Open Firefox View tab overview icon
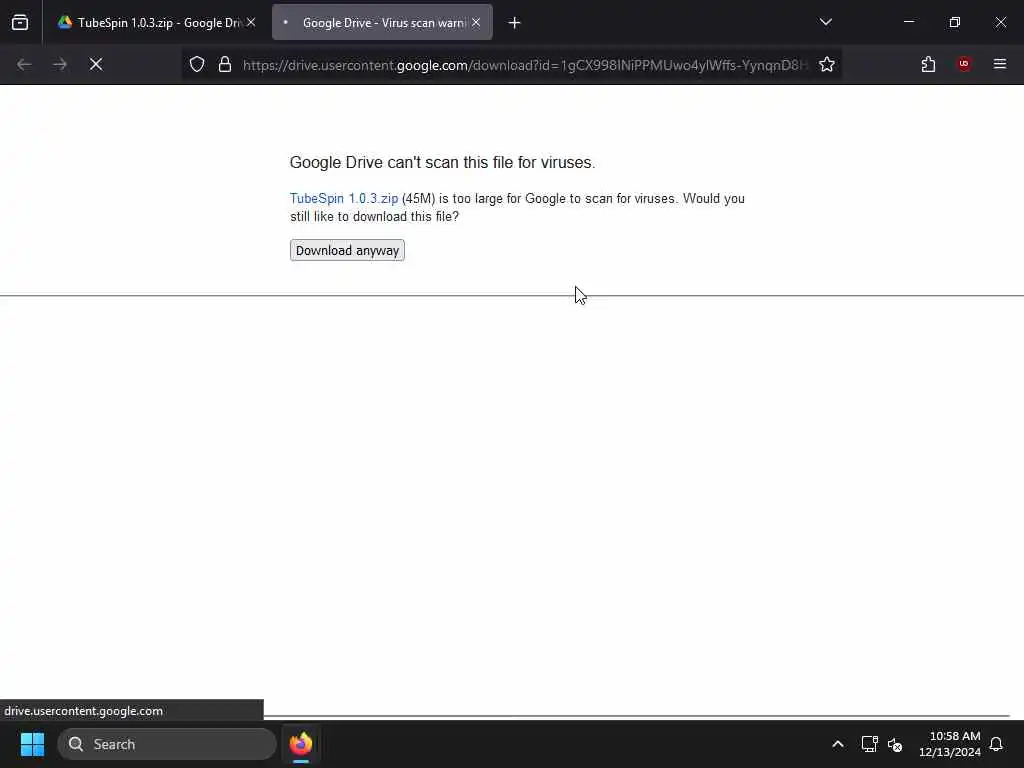Viewport: 1024px width, 768px height. pos(20,23)
